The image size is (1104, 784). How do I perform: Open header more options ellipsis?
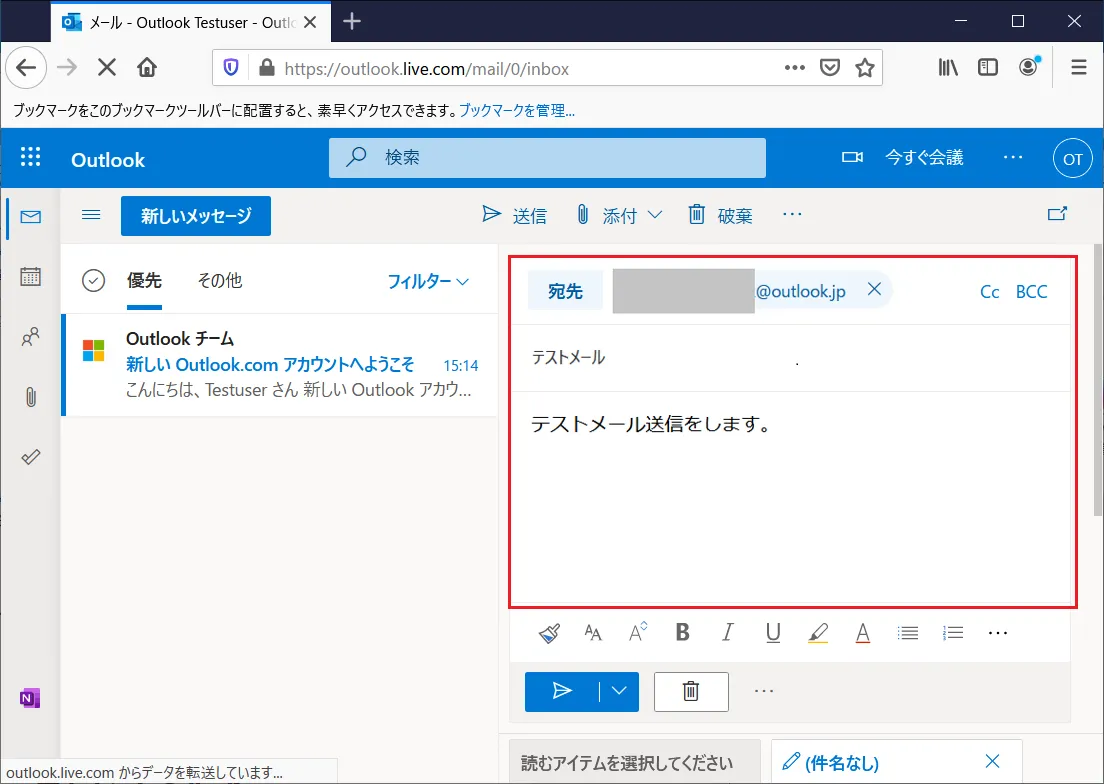(1012, 157)
